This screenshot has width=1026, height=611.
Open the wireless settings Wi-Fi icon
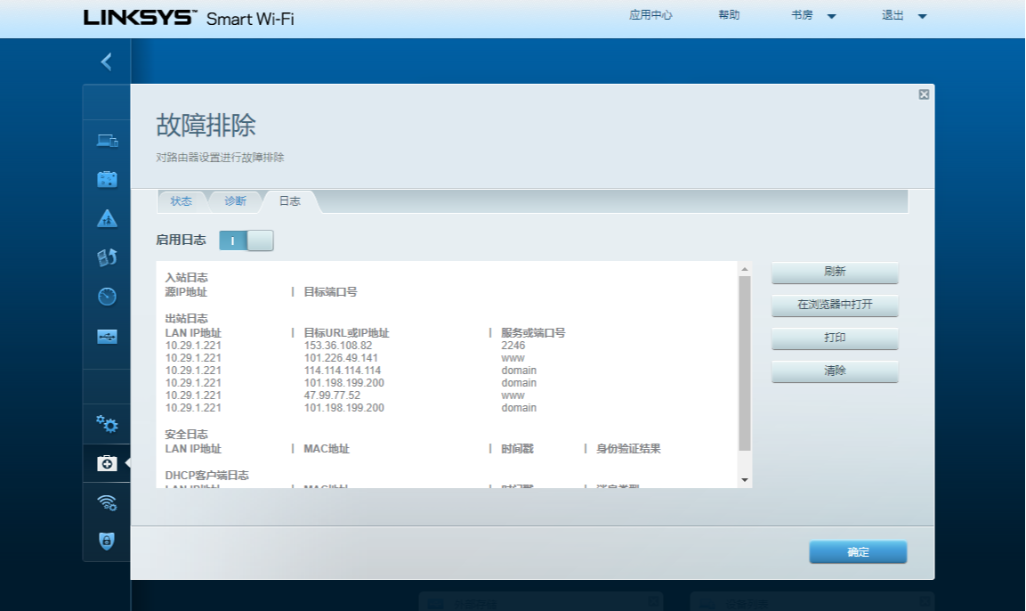coord(107,502)
